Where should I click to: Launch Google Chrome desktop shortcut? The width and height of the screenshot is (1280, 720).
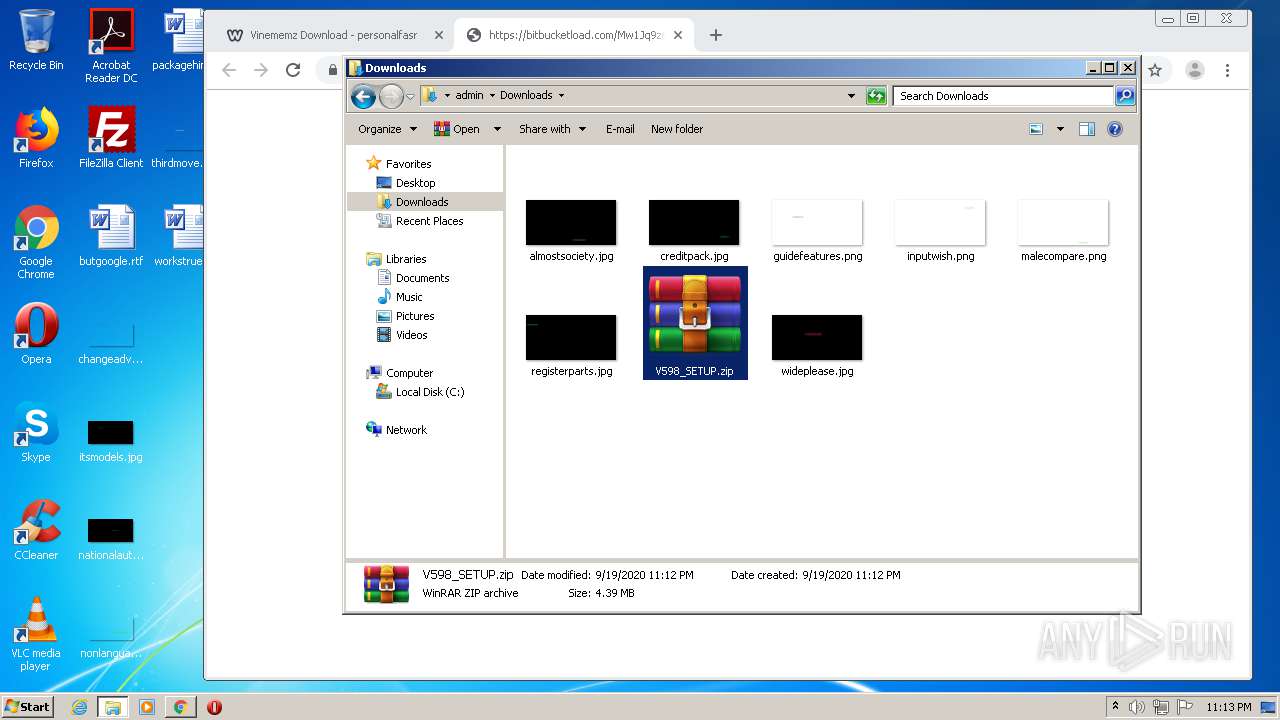click(x=36, y=242)
